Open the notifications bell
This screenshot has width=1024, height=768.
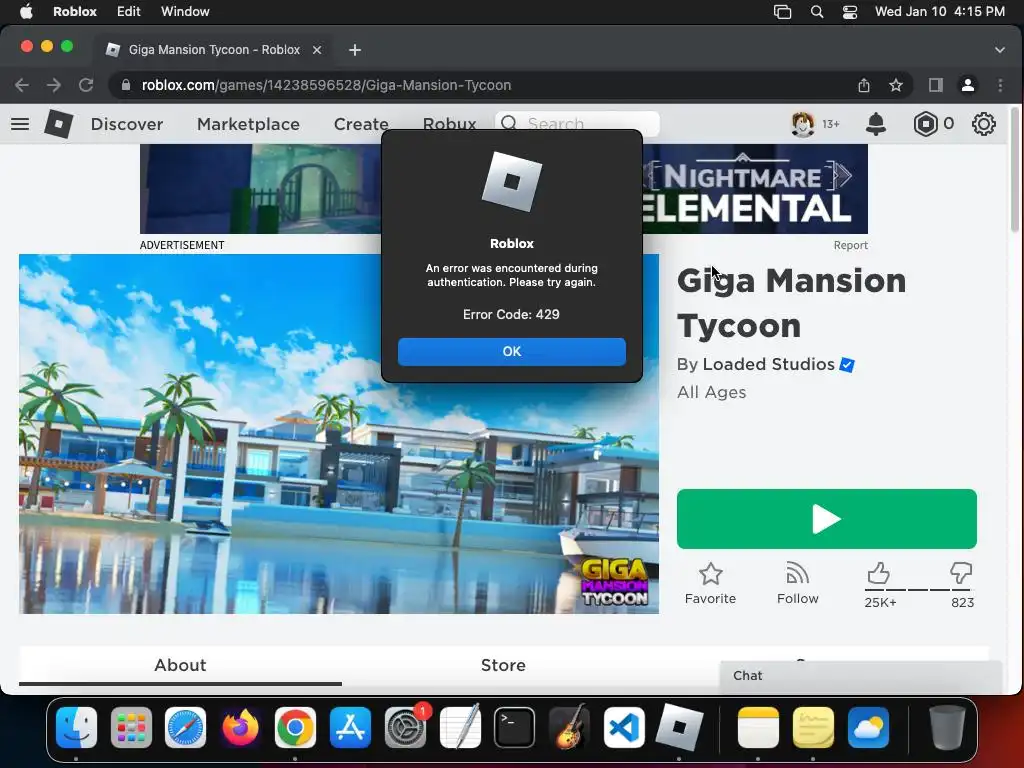point(876,123)
